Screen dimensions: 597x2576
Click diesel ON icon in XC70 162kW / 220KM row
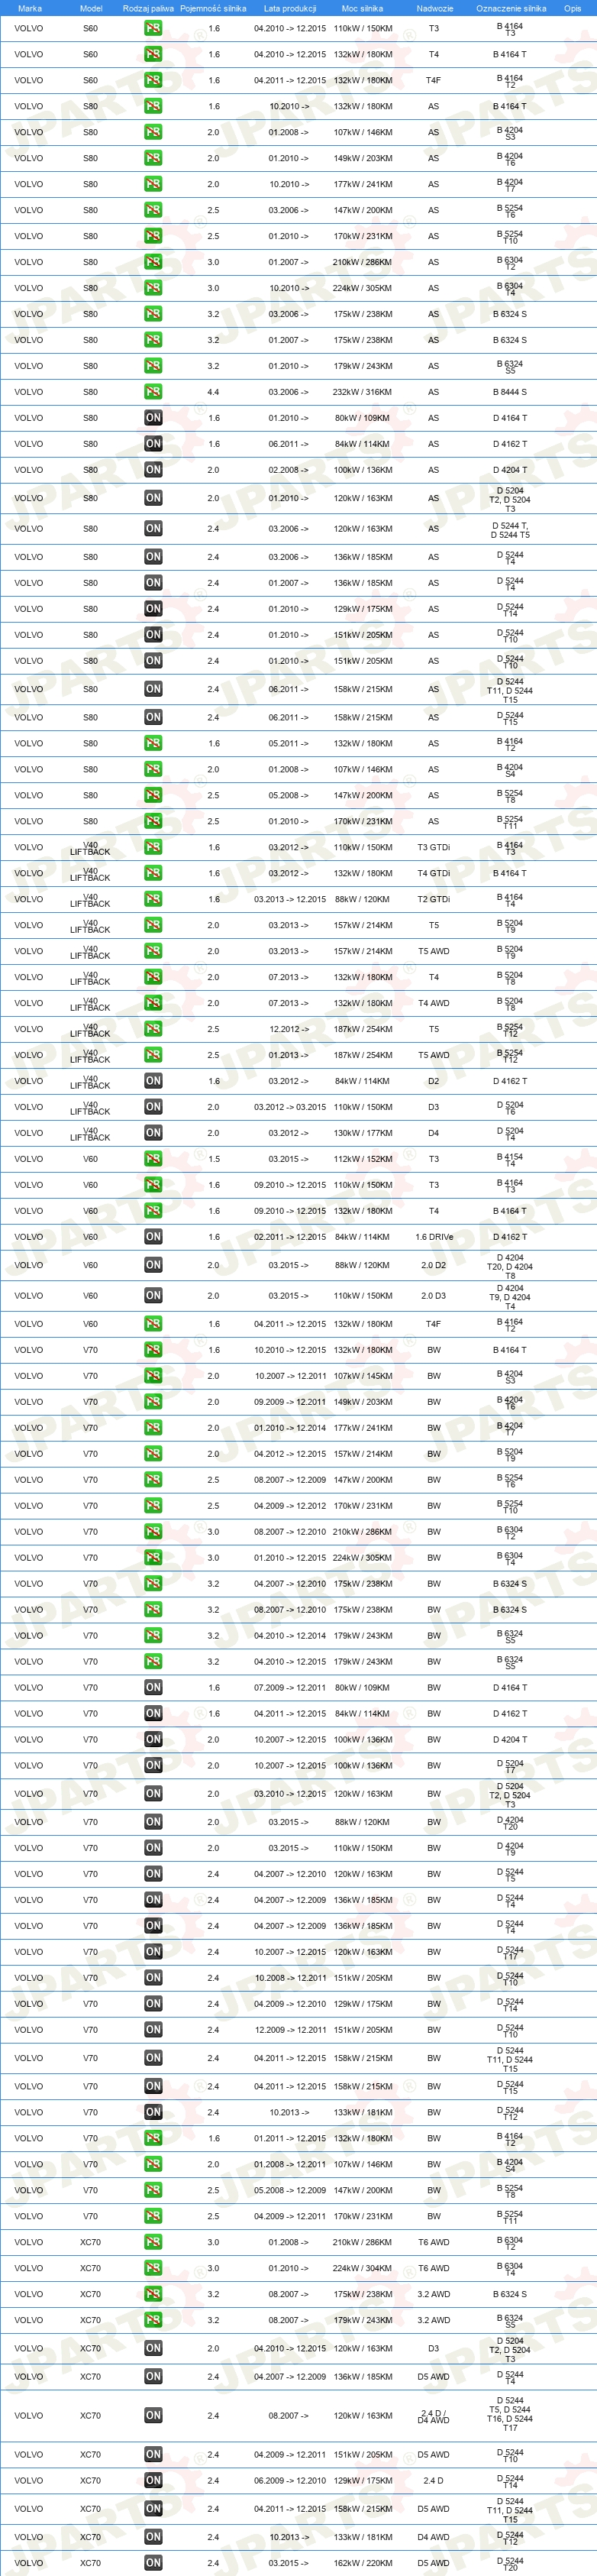pos(153,2563)
